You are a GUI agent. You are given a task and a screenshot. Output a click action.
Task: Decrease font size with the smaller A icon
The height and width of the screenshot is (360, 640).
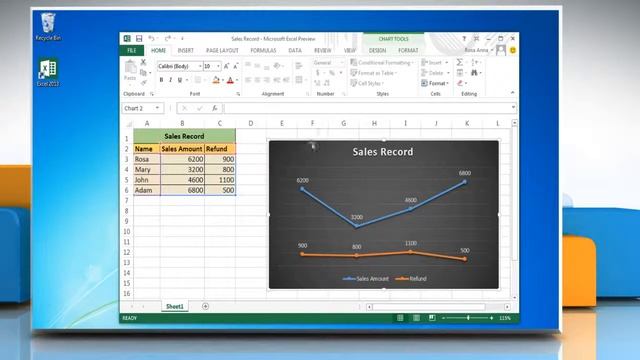click(x=236, y=66)
